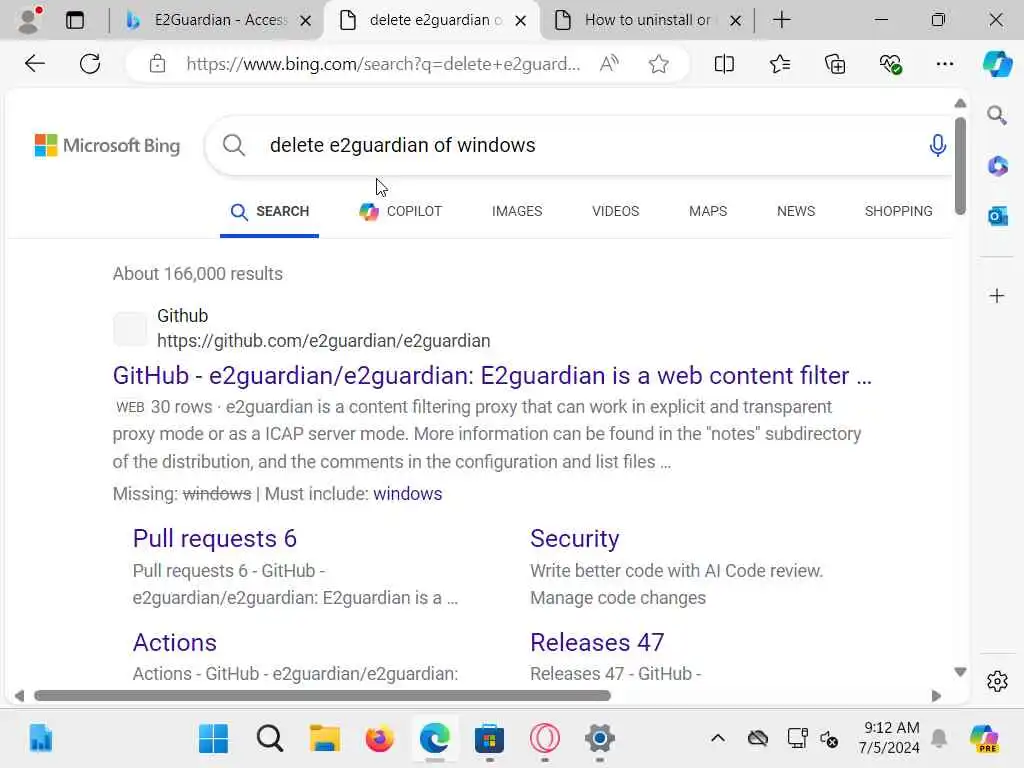
Task: Switch to the E2Guardian - Access tab
Action: 221,20
